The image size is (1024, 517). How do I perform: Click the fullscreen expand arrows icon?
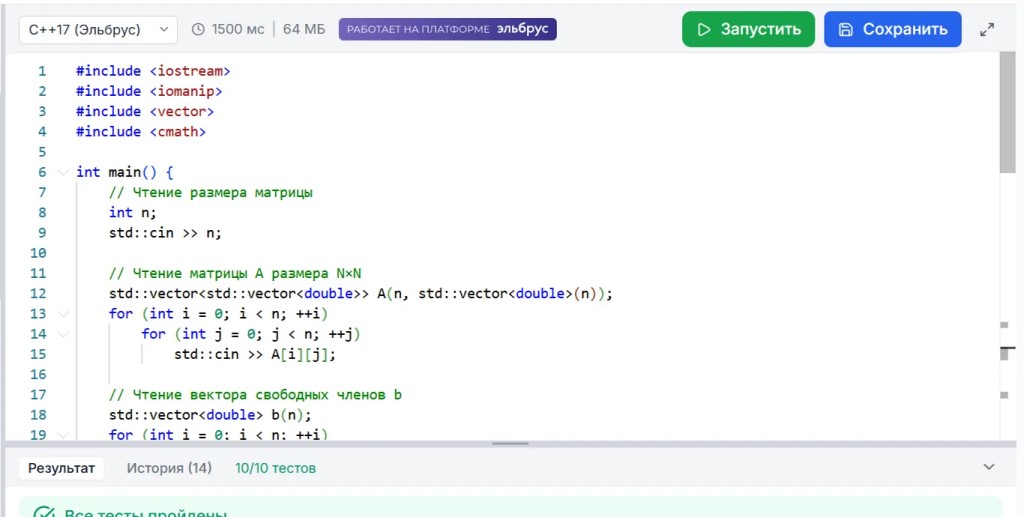(x=987, y=29)
